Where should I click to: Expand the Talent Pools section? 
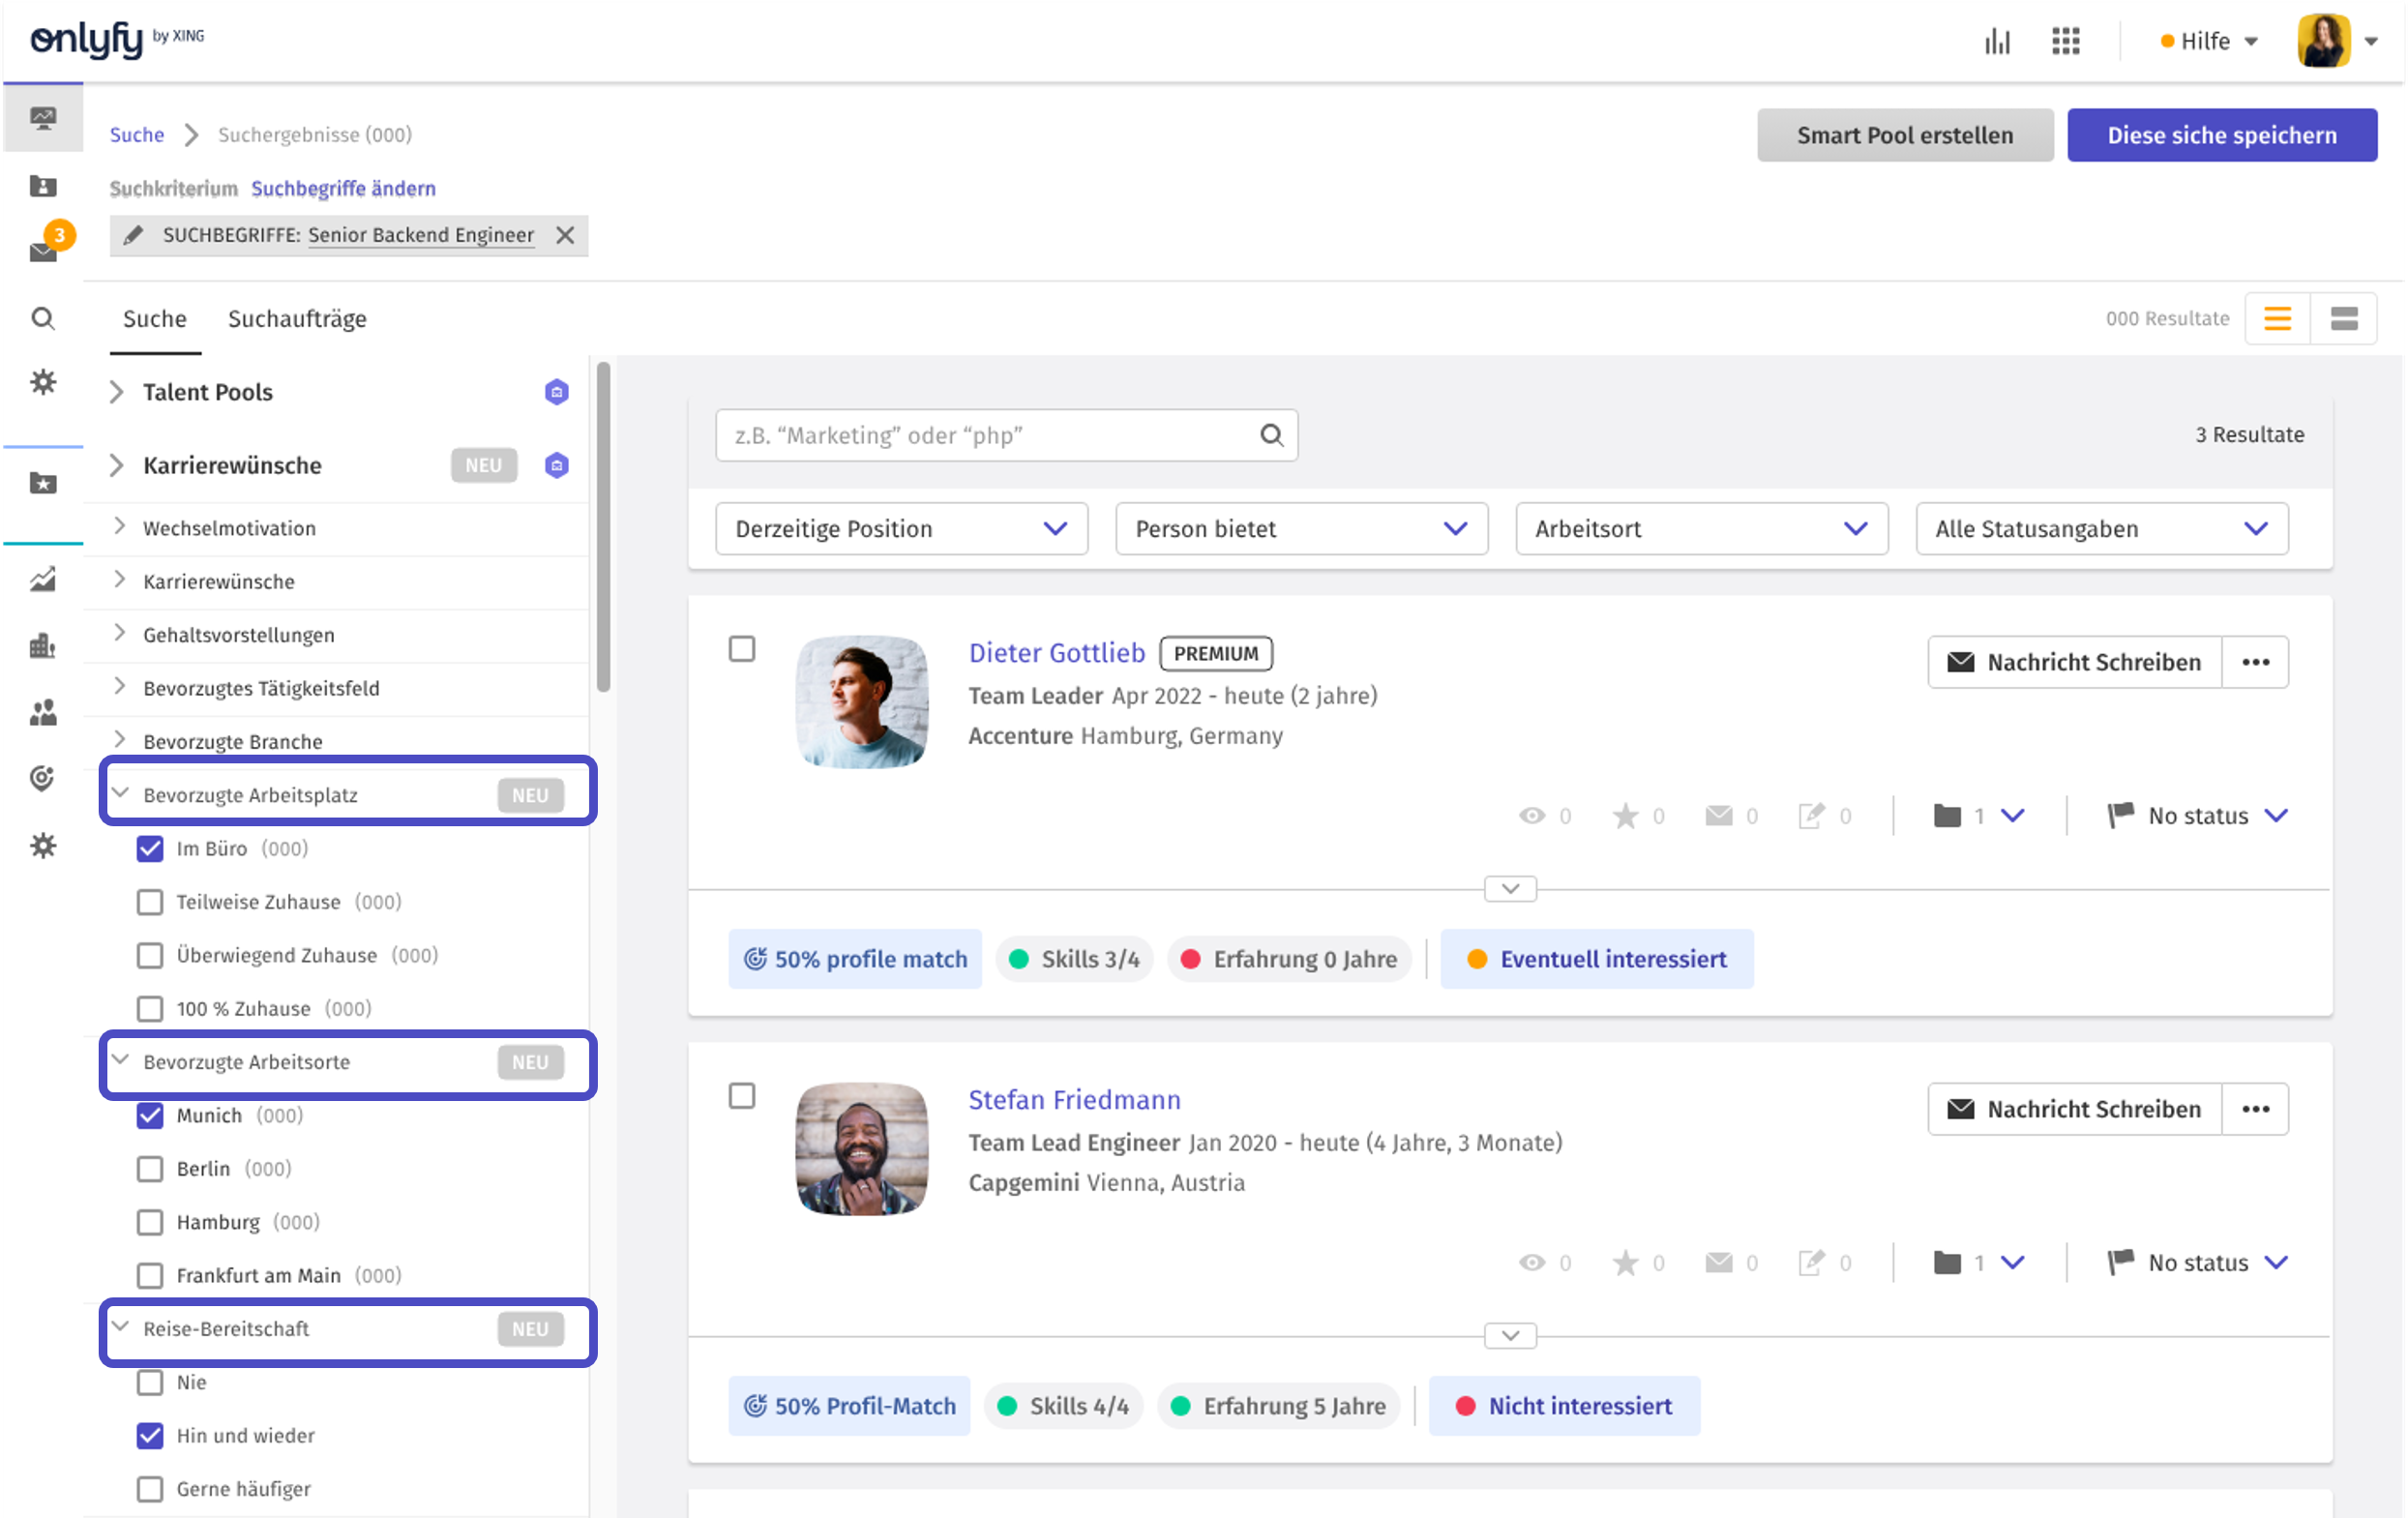click(117, 392)
